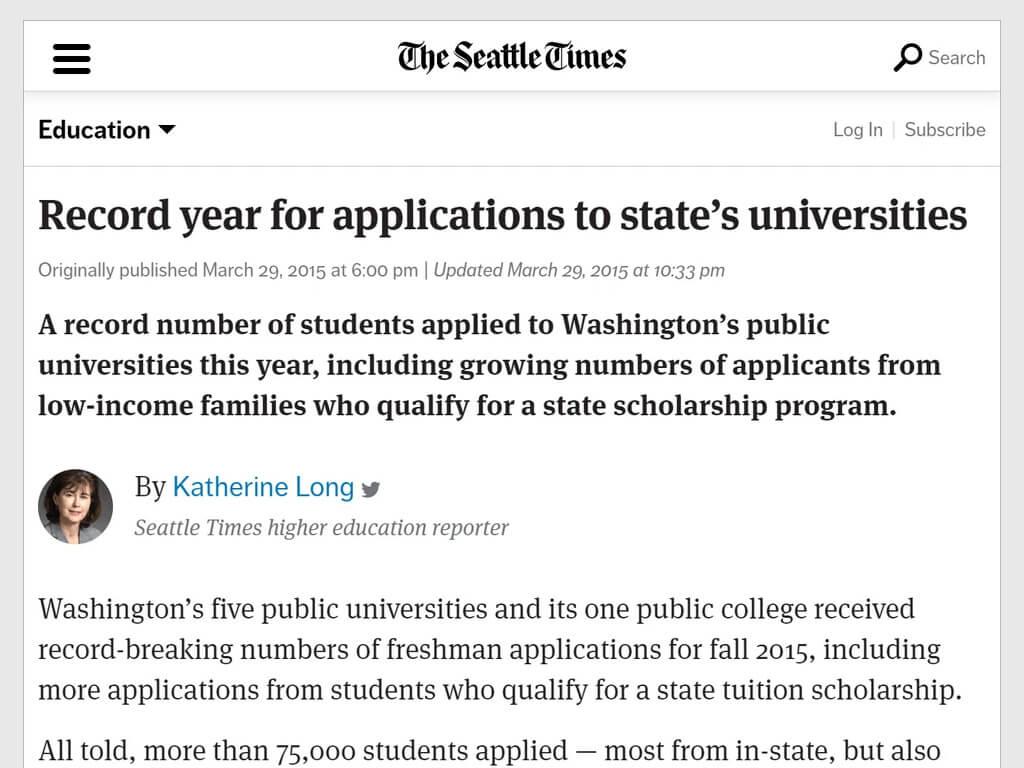Click the magnifying glass search icon
This screenshot has height=768, width=1024.
point(908,57)
